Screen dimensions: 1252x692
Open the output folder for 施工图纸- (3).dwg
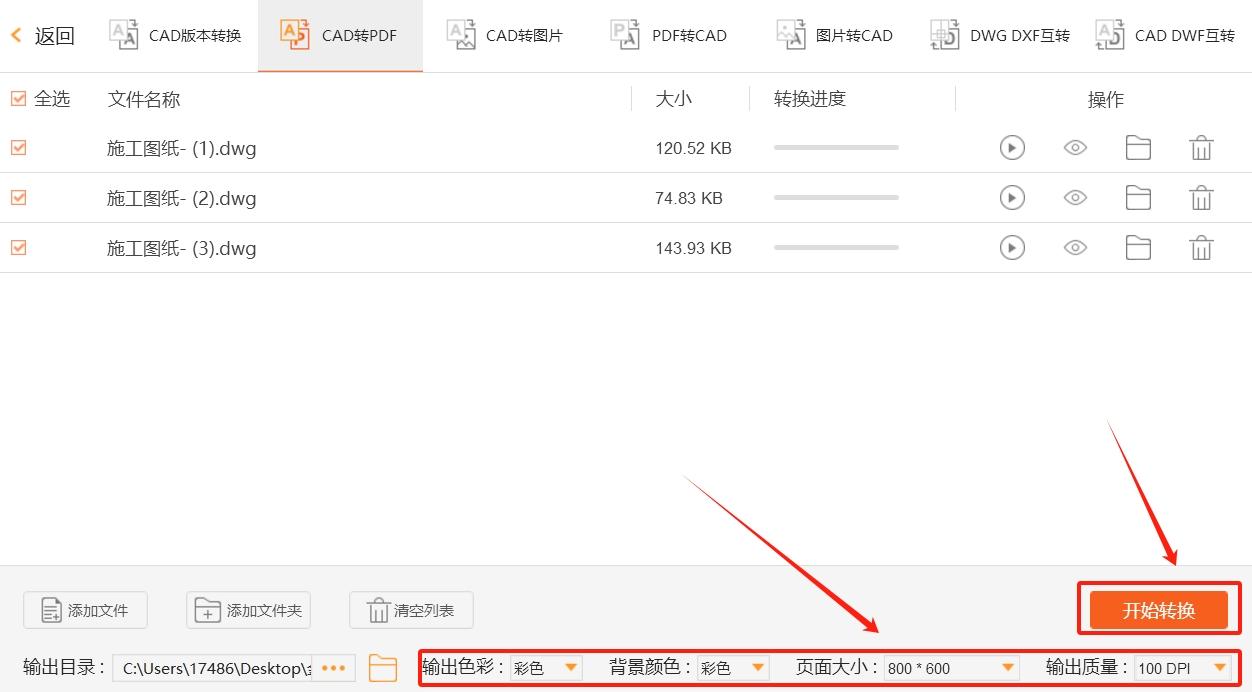point(1138,247)
